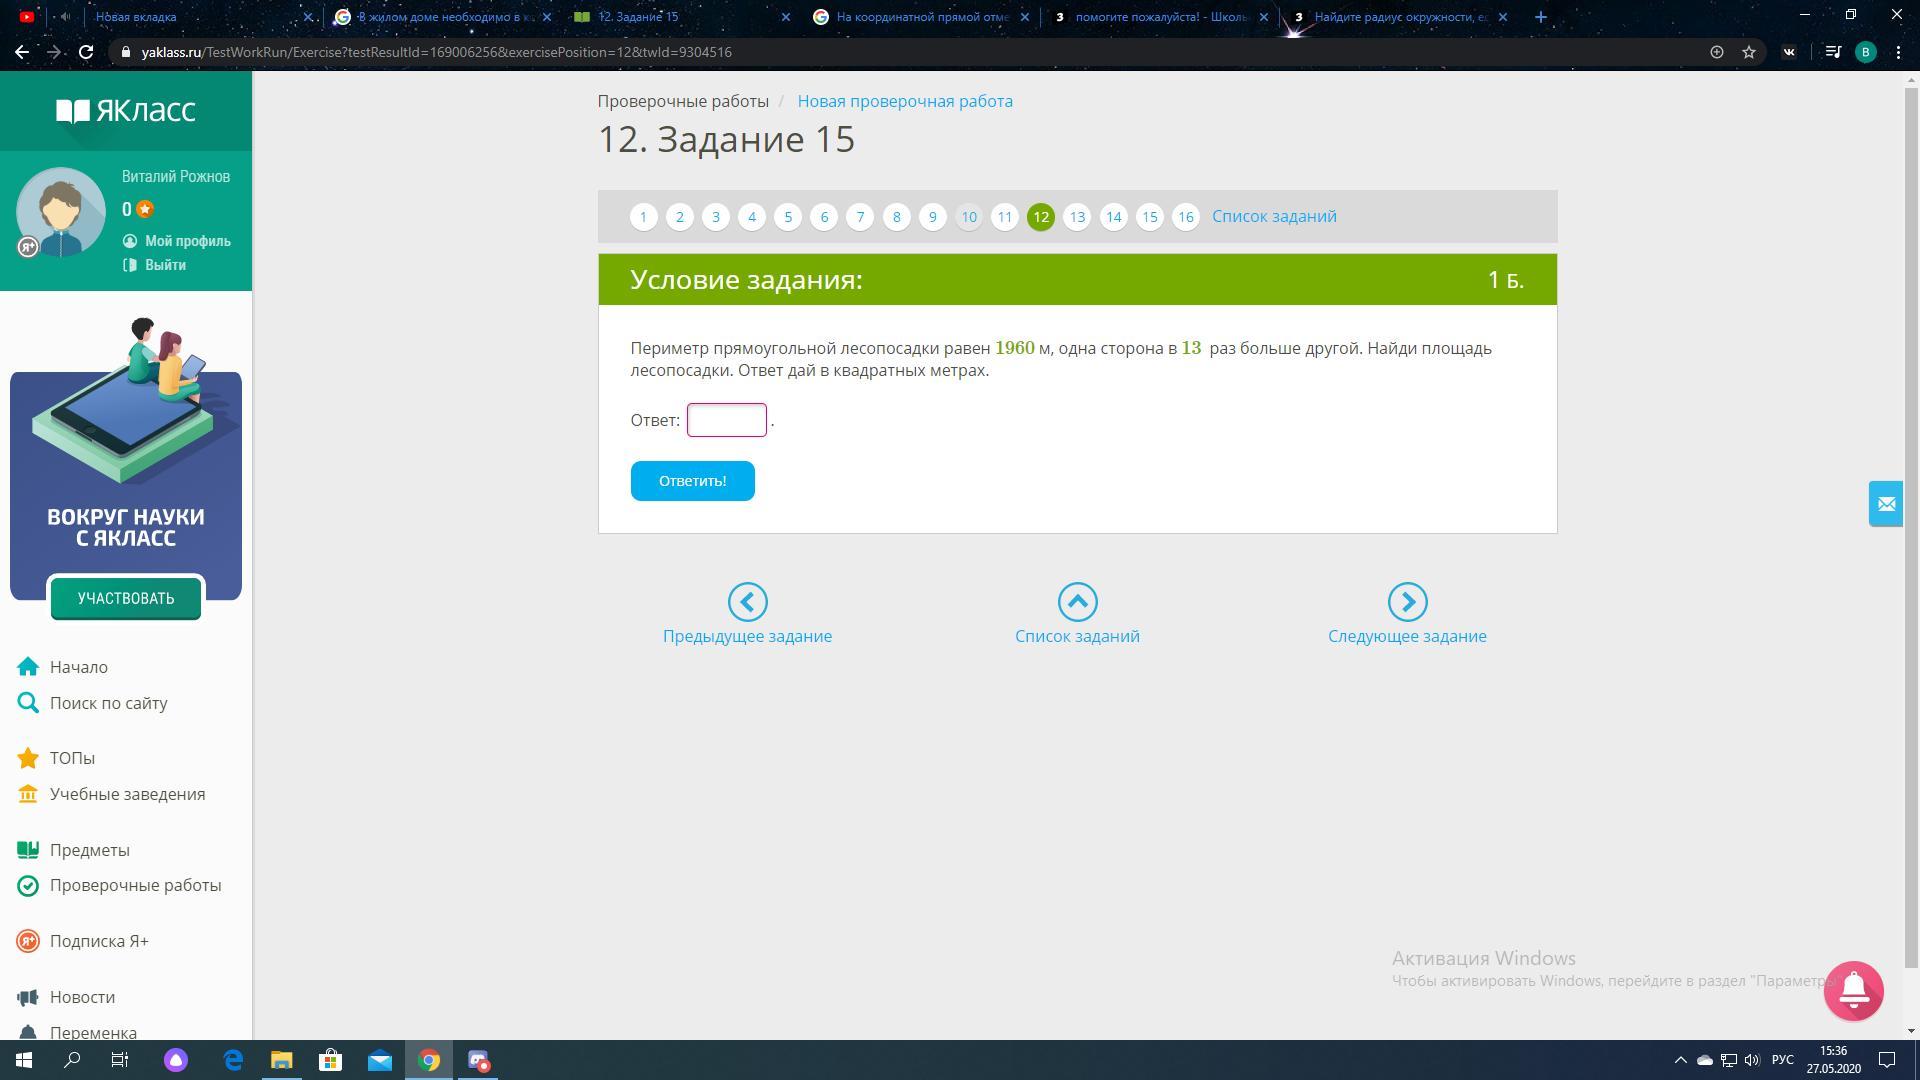Click the УЧАСТВОВАТЬ banner button
This screenshot has width=1920, height=1080.
(x=126, y=598)
